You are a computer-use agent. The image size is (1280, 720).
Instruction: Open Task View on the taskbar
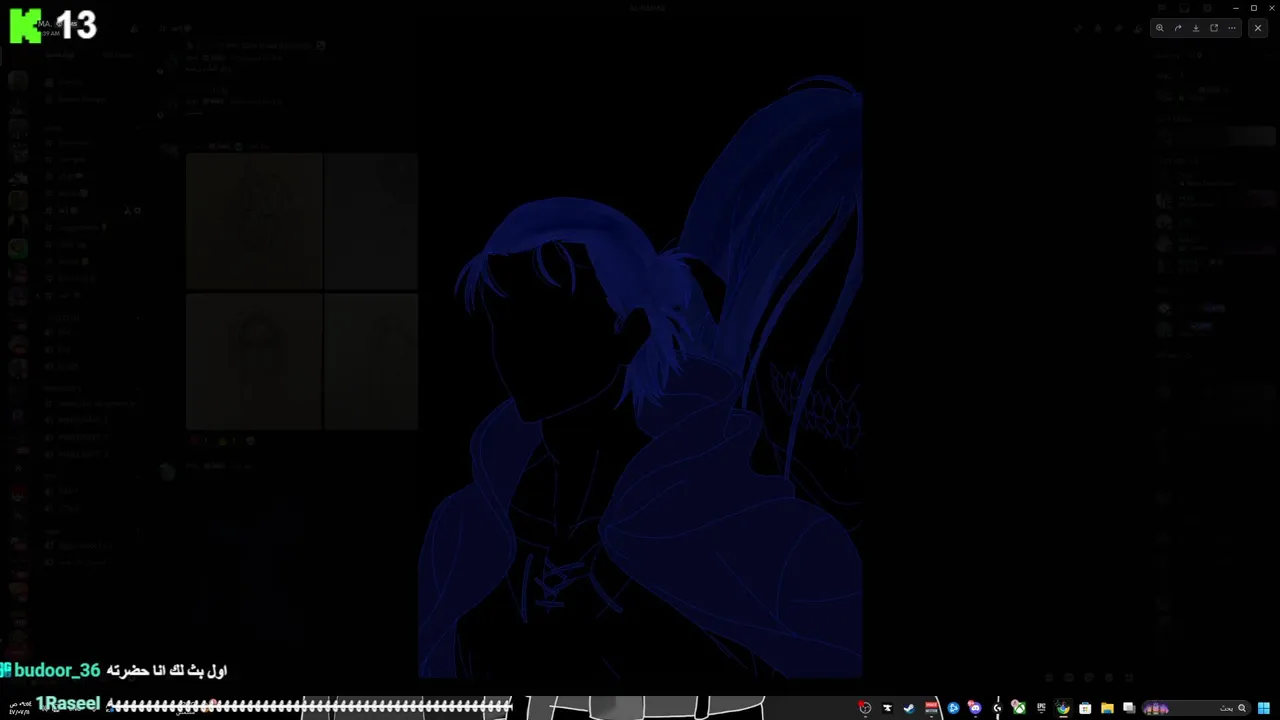click(1129, 708)
